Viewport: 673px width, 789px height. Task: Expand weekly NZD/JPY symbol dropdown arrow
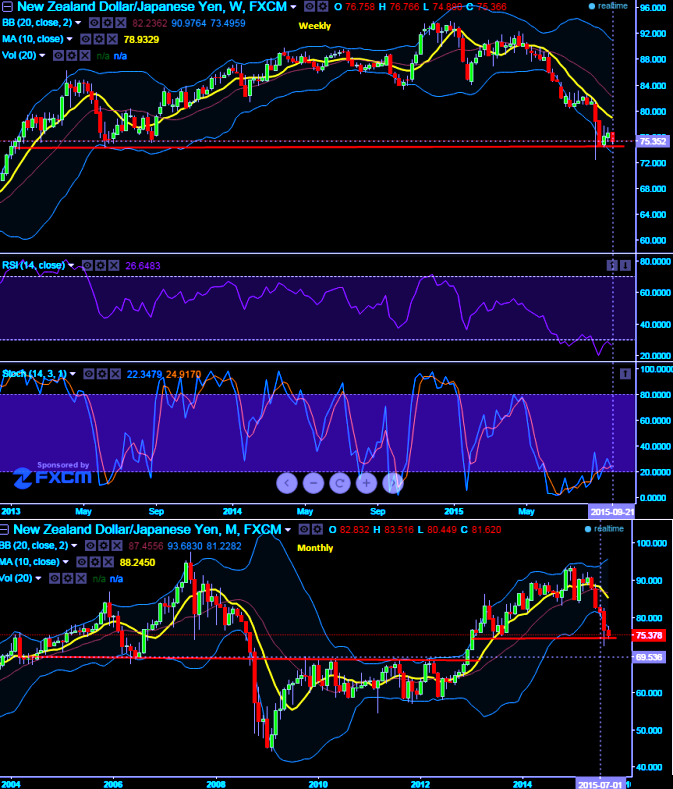(293, 7)
